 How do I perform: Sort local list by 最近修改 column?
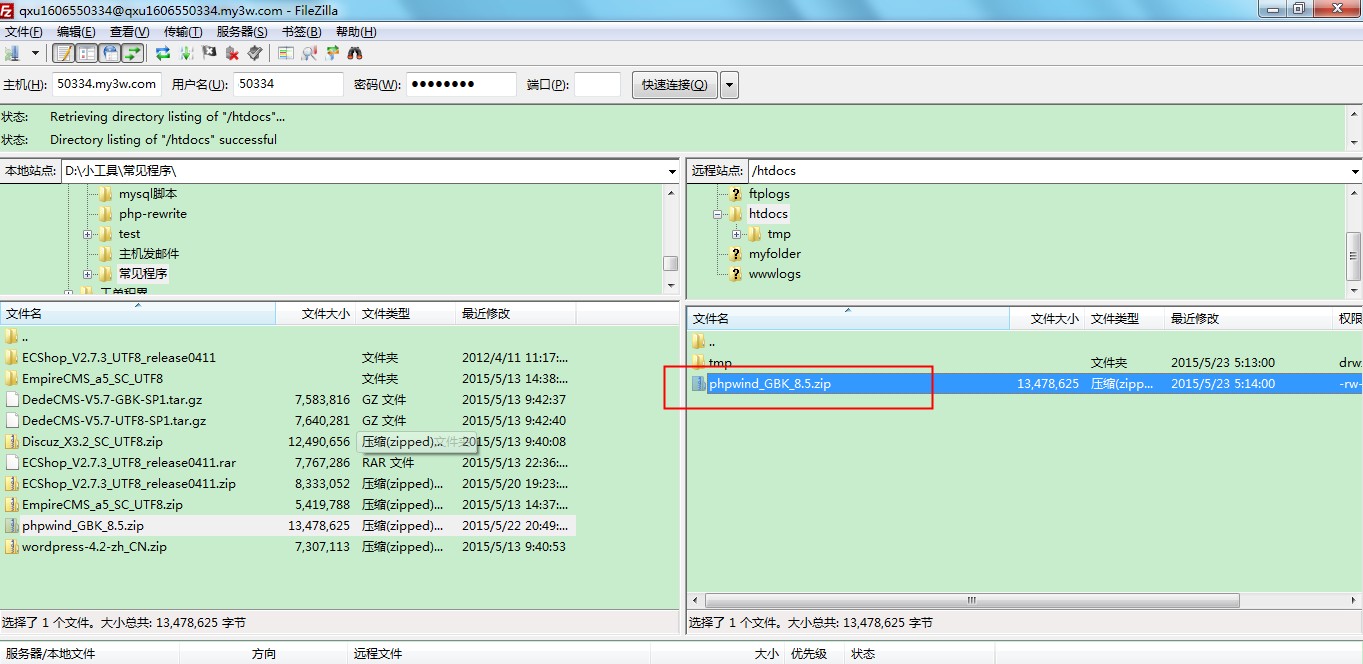point(515,314)
